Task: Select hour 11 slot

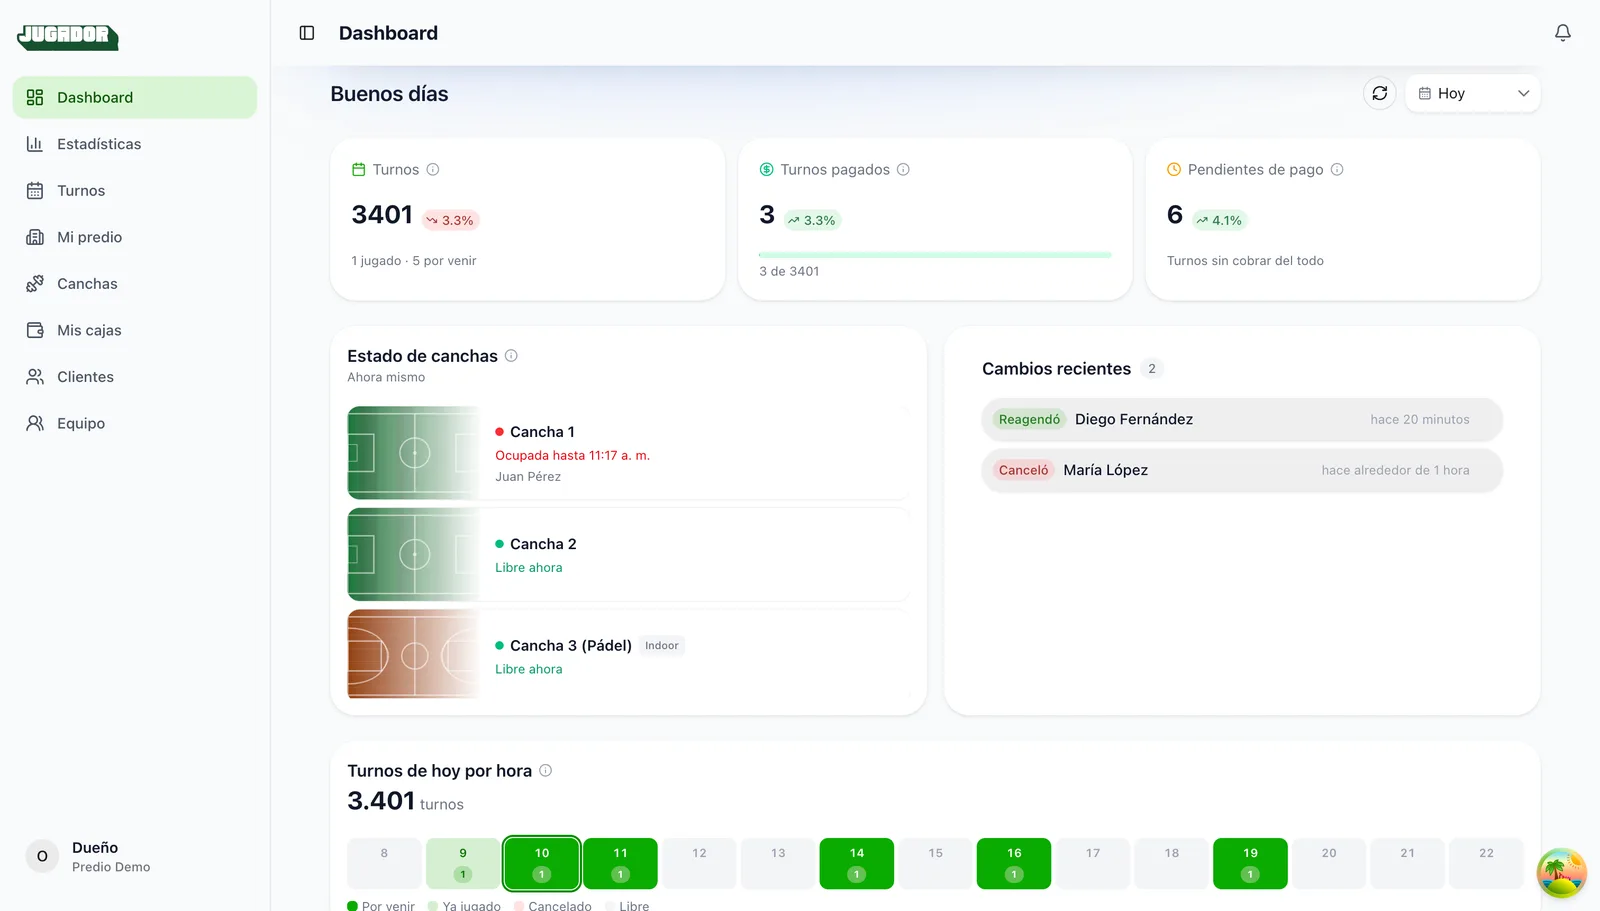Action: [620, 863]
